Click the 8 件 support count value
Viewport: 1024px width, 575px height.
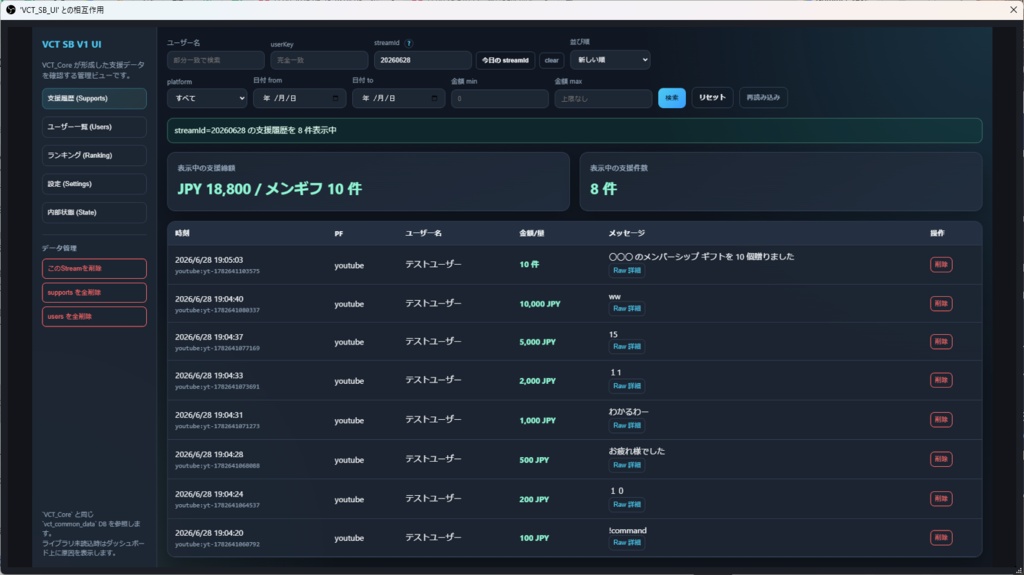pyautogui.click(x=603, y=189)
